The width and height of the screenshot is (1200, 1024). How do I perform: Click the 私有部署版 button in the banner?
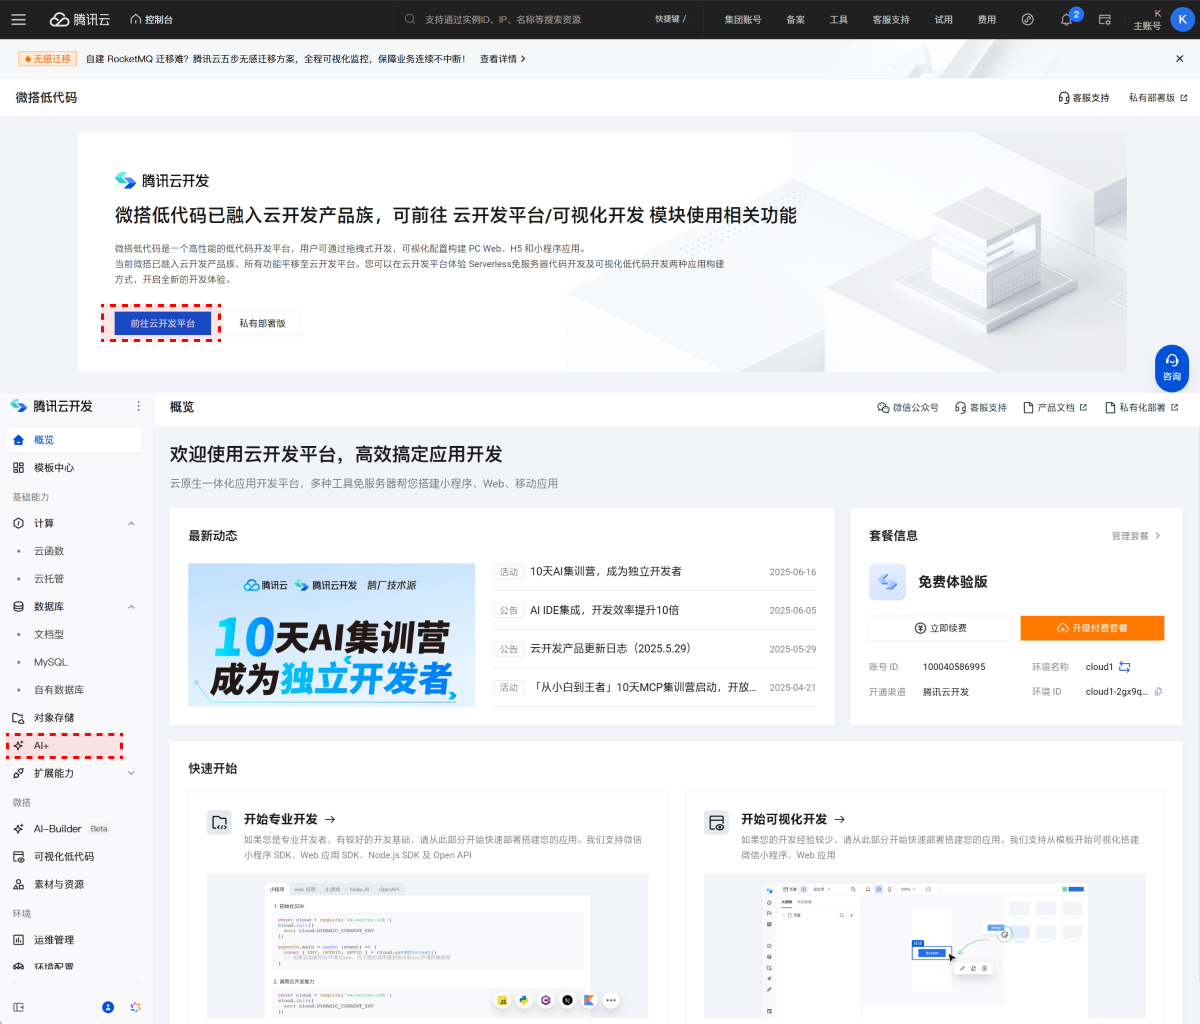coord(263,323)
